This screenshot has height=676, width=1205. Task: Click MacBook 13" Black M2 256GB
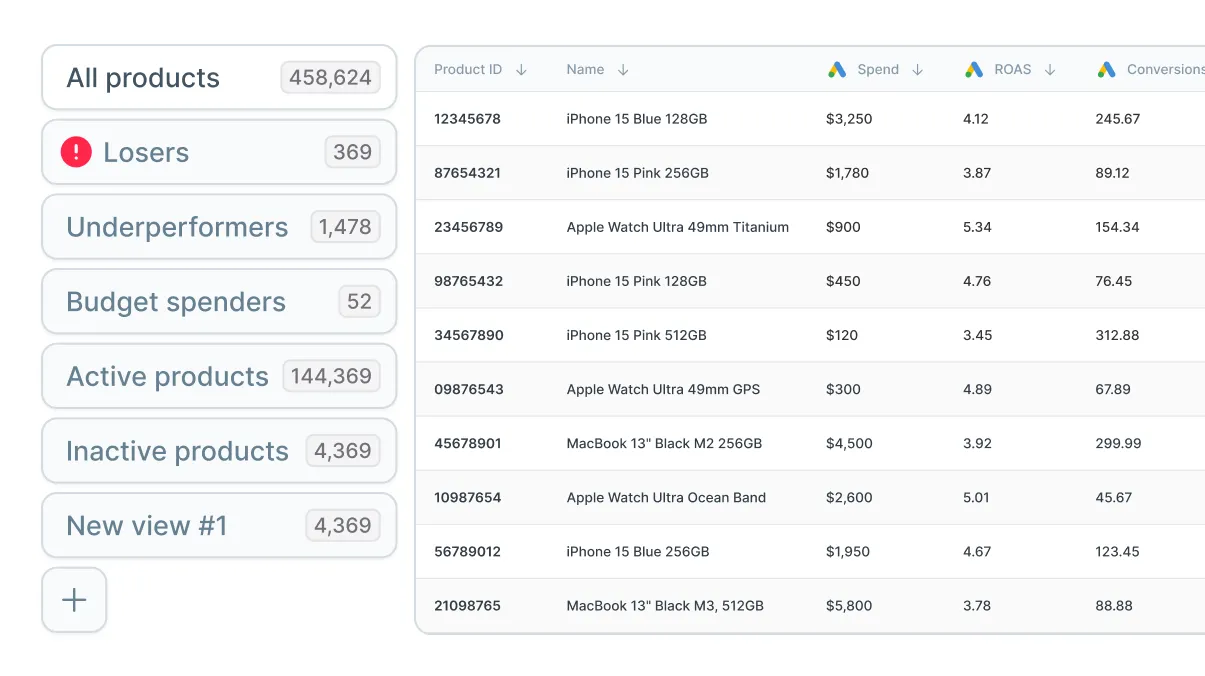pos(664,443)
